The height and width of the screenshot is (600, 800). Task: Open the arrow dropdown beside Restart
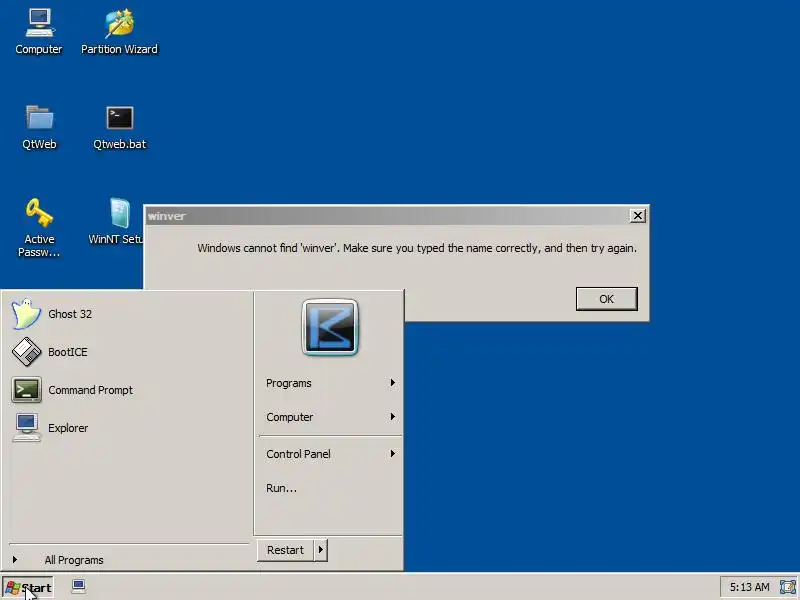(320, 550)
